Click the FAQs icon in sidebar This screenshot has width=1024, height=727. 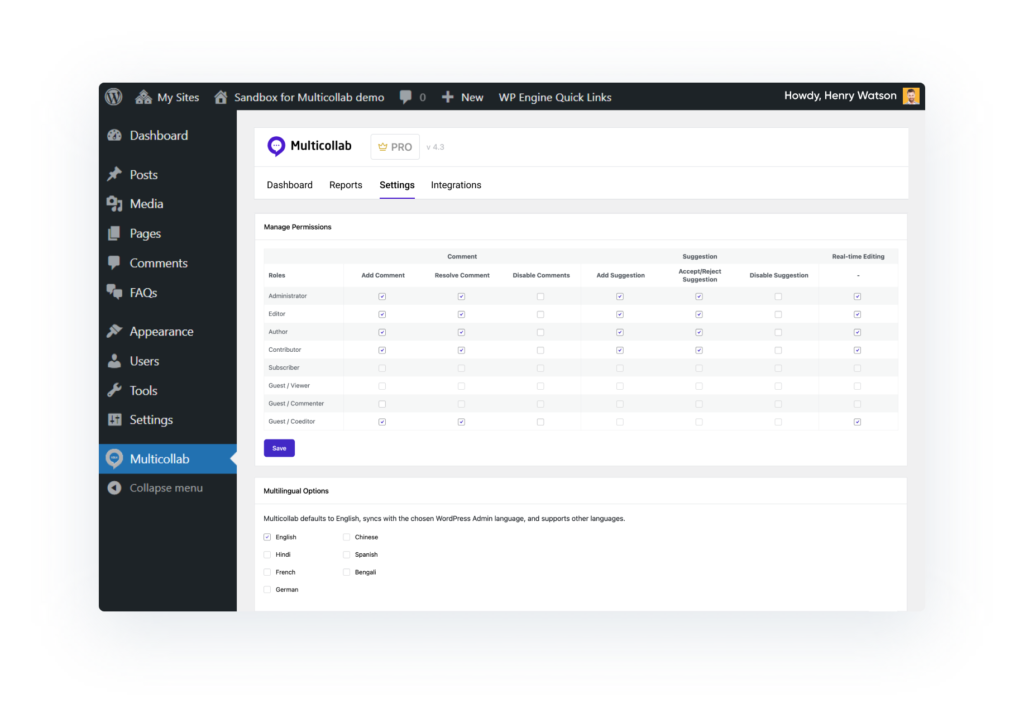tap(115, 292)
